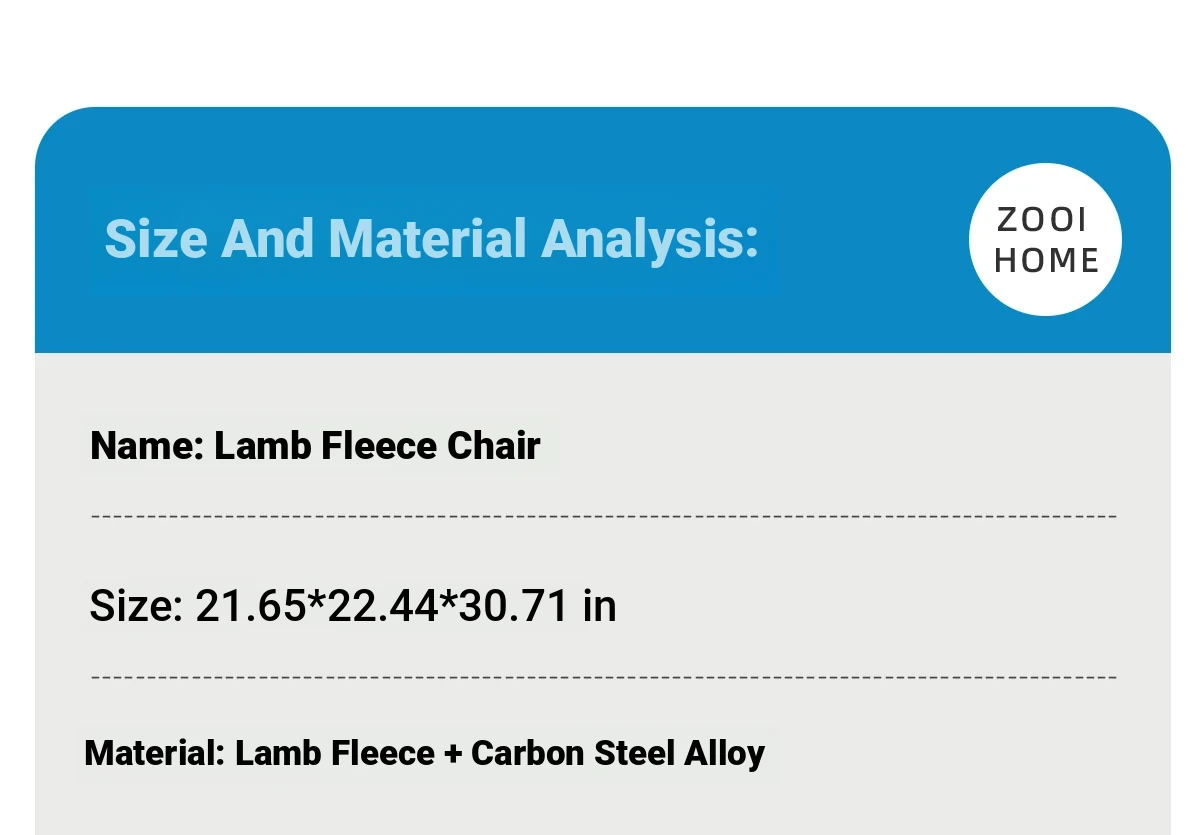The height and width of the screenshot is (835, 1200).
Task: Select the 21.65*22.44*30.71 in dimensions
Action: [x=405, y=606]
